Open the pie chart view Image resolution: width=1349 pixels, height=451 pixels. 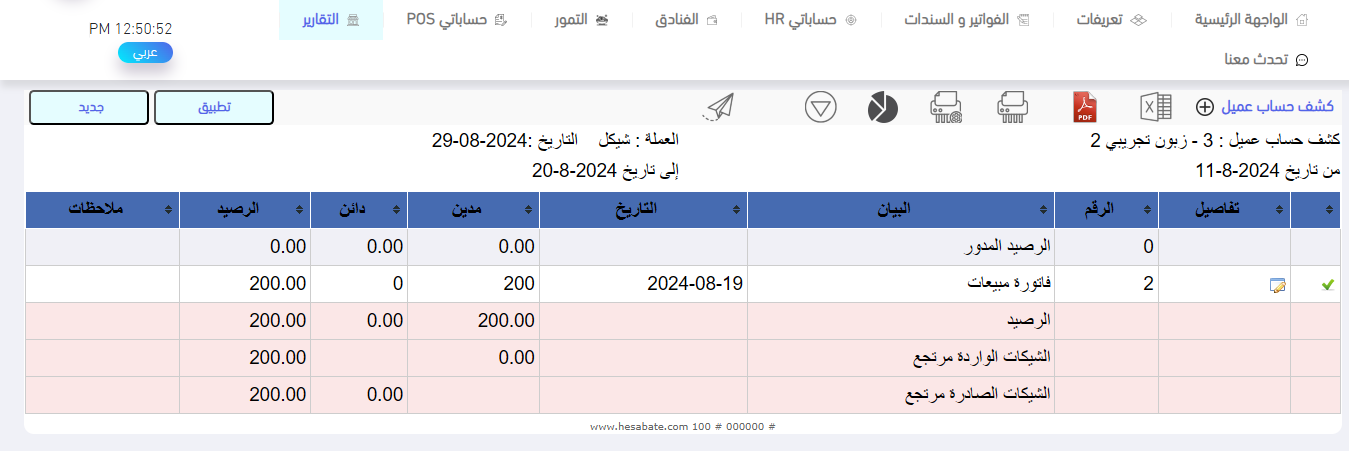coord(882,106)
